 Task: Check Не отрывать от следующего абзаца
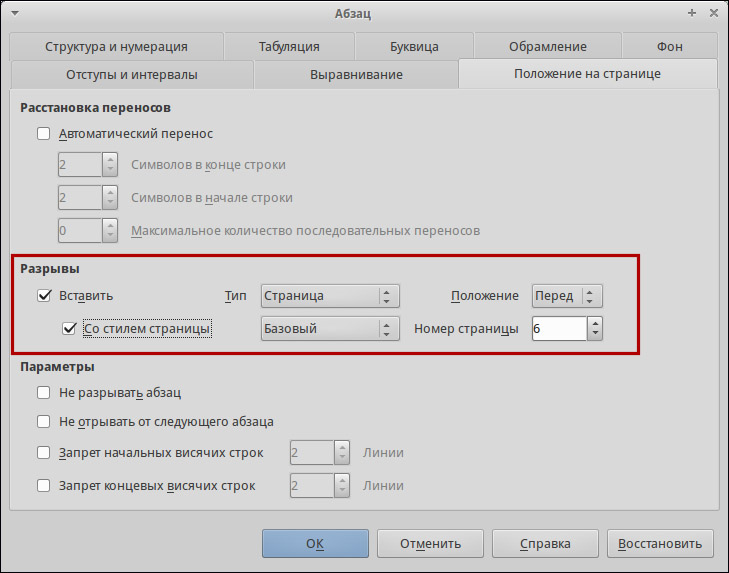(44, 421)
